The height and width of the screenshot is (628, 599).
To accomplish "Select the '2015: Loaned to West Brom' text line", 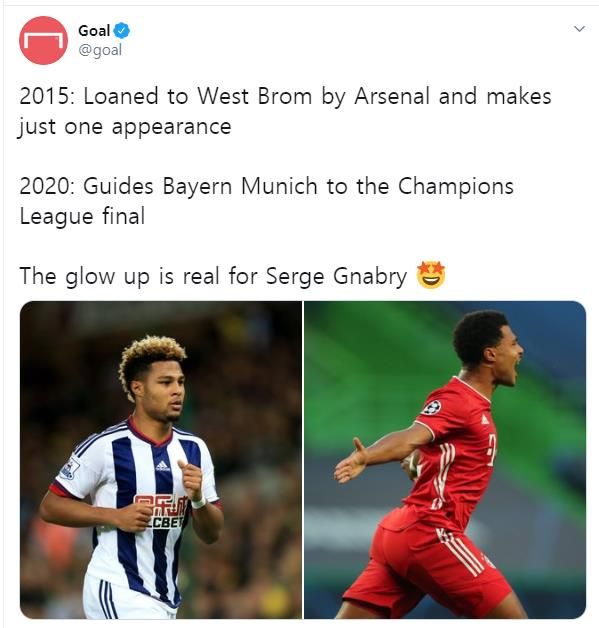I will 285,97.
